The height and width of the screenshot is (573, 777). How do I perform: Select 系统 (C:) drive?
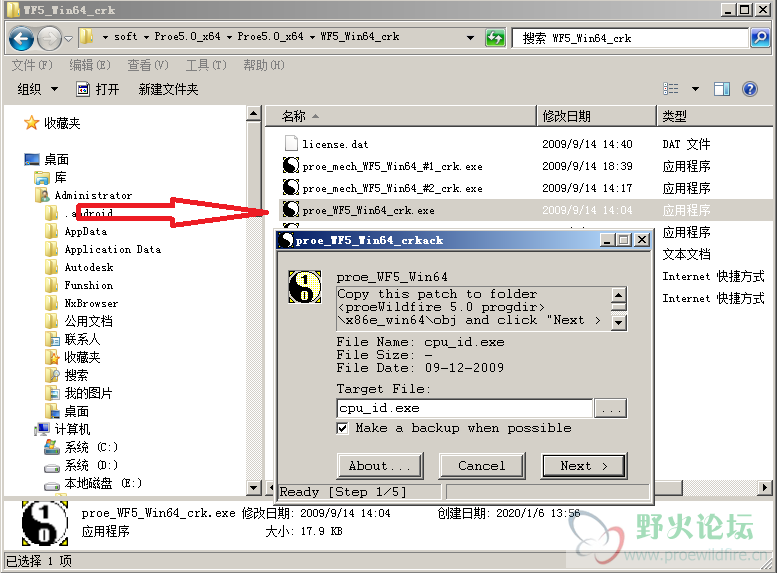(81, 447)
